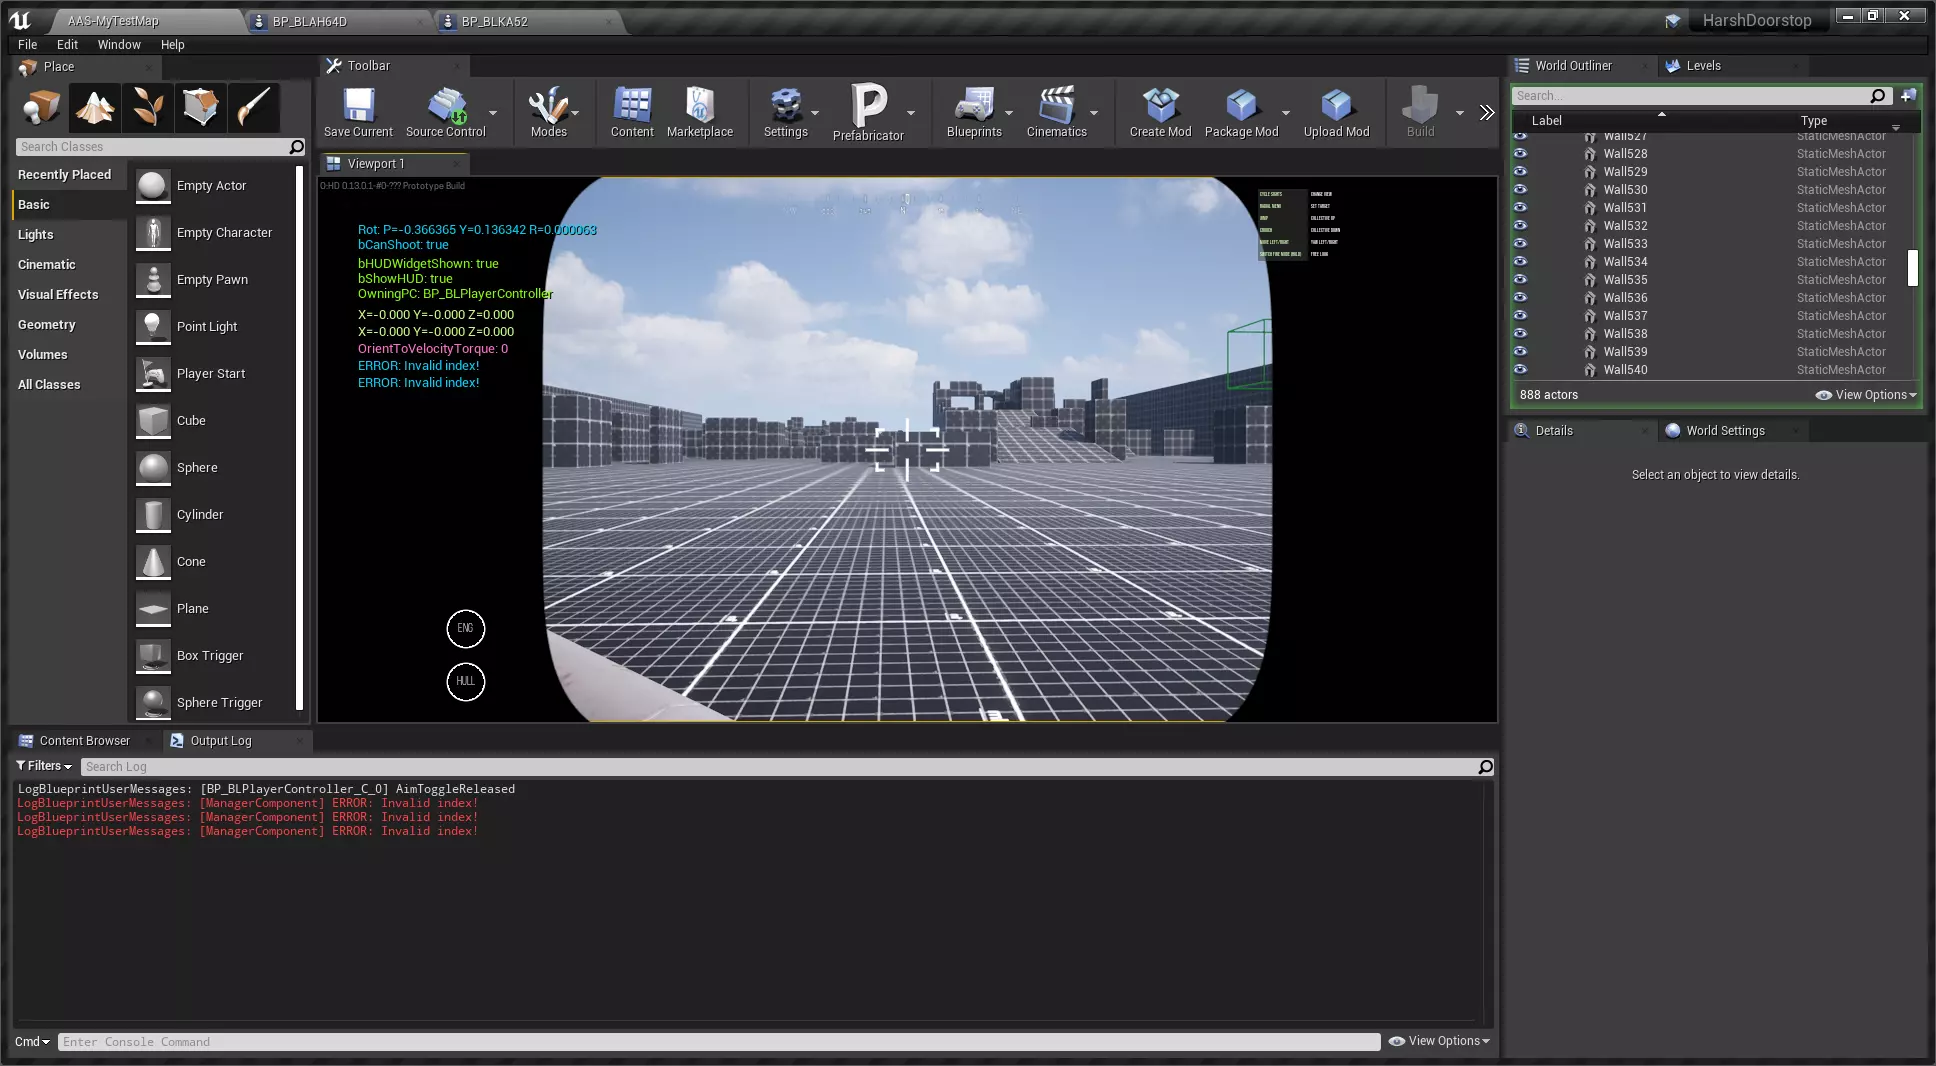
Task: Expand the toolbar overflow chevron
Action: [x=1487, y=112]
